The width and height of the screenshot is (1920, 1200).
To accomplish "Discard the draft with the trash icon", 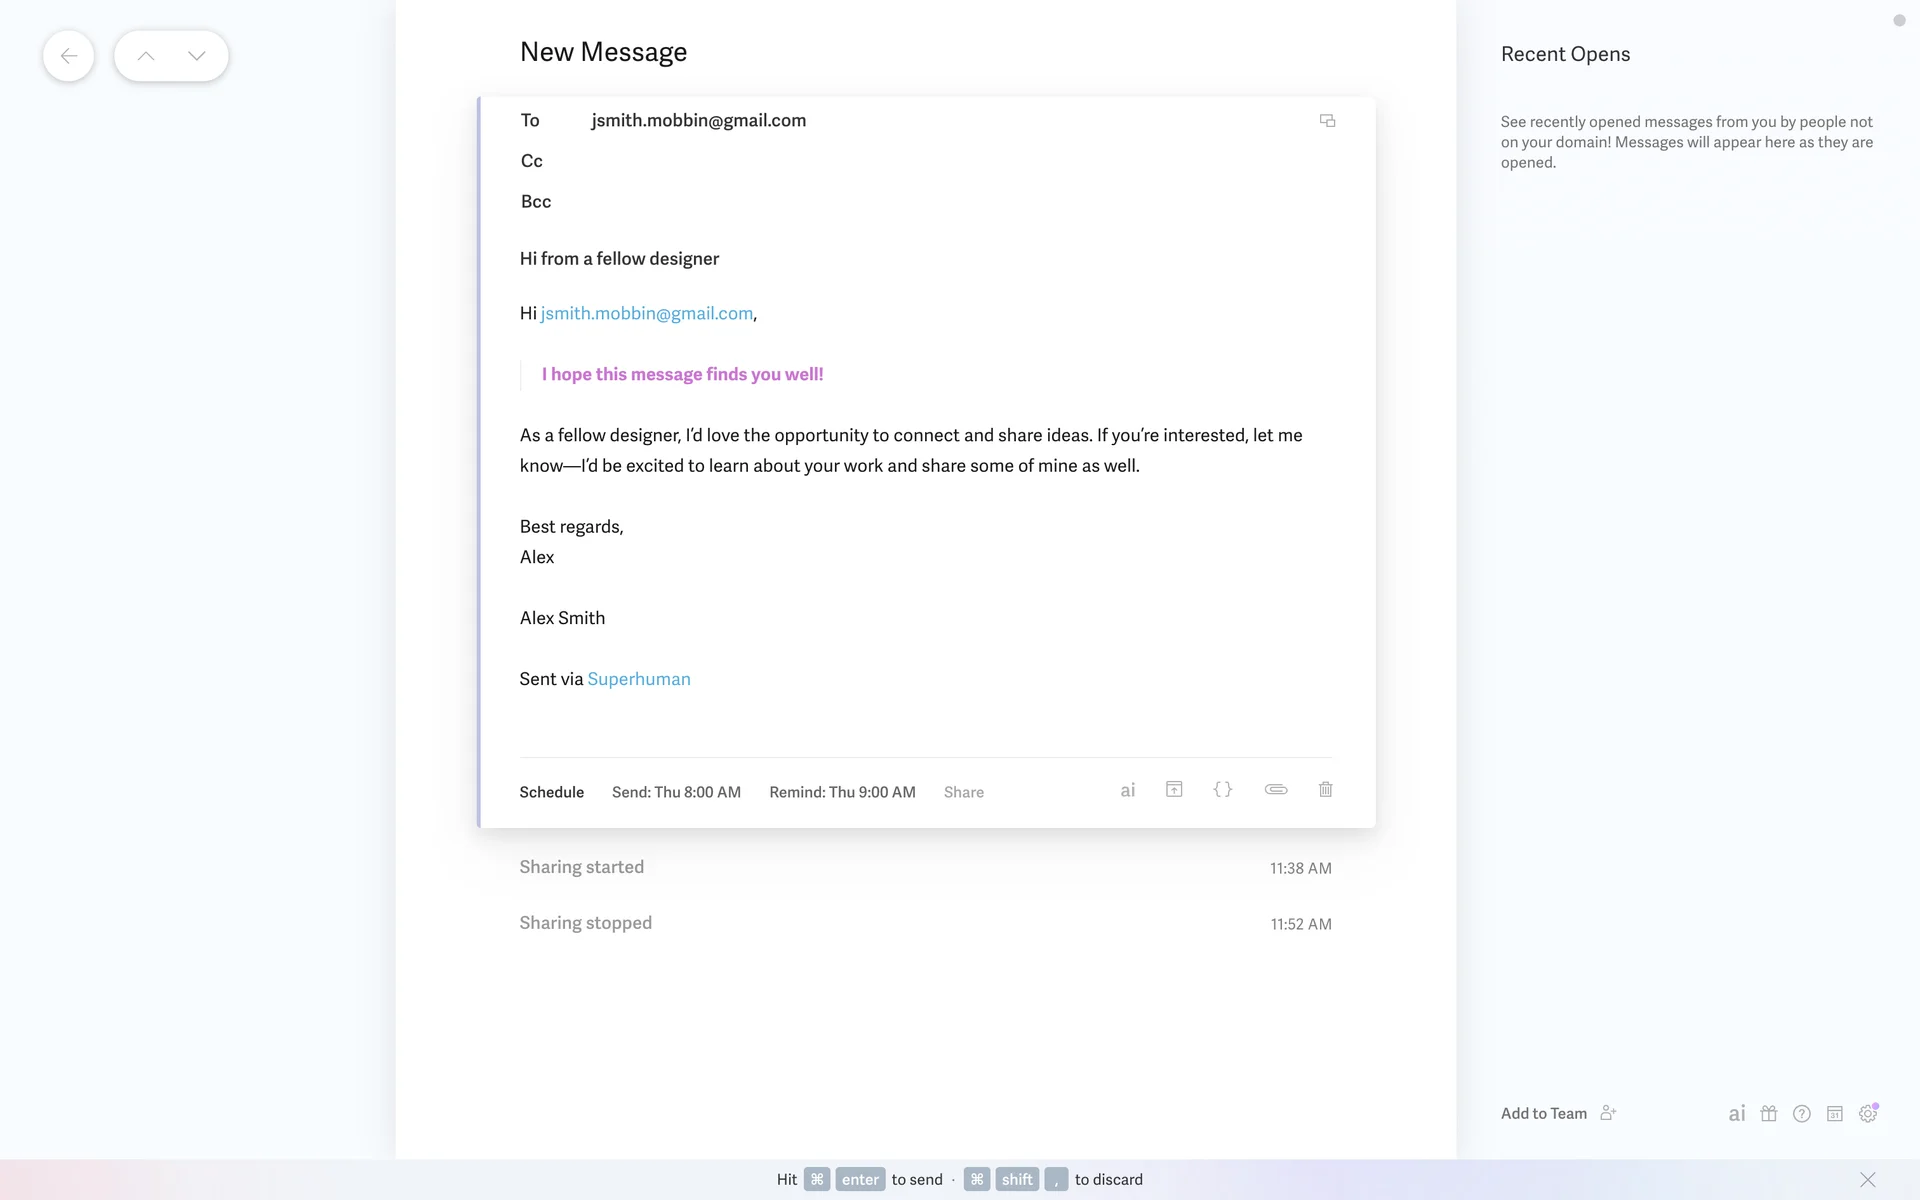I will click(x=1325, y=790).
